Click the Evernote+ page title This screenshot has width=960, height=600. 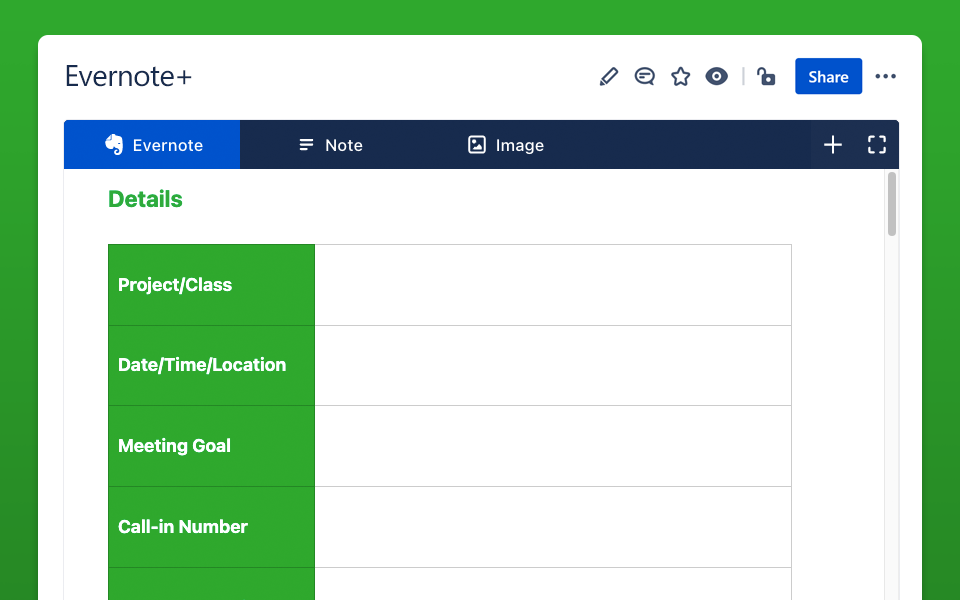129,77
